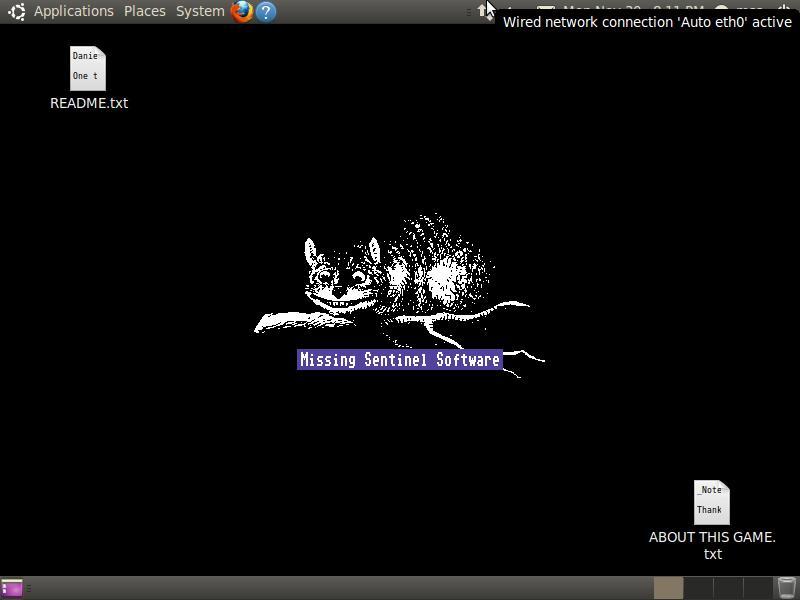The image size is (800, 600).
Task: Switch to the second workspace
Action: click(698, 588)
